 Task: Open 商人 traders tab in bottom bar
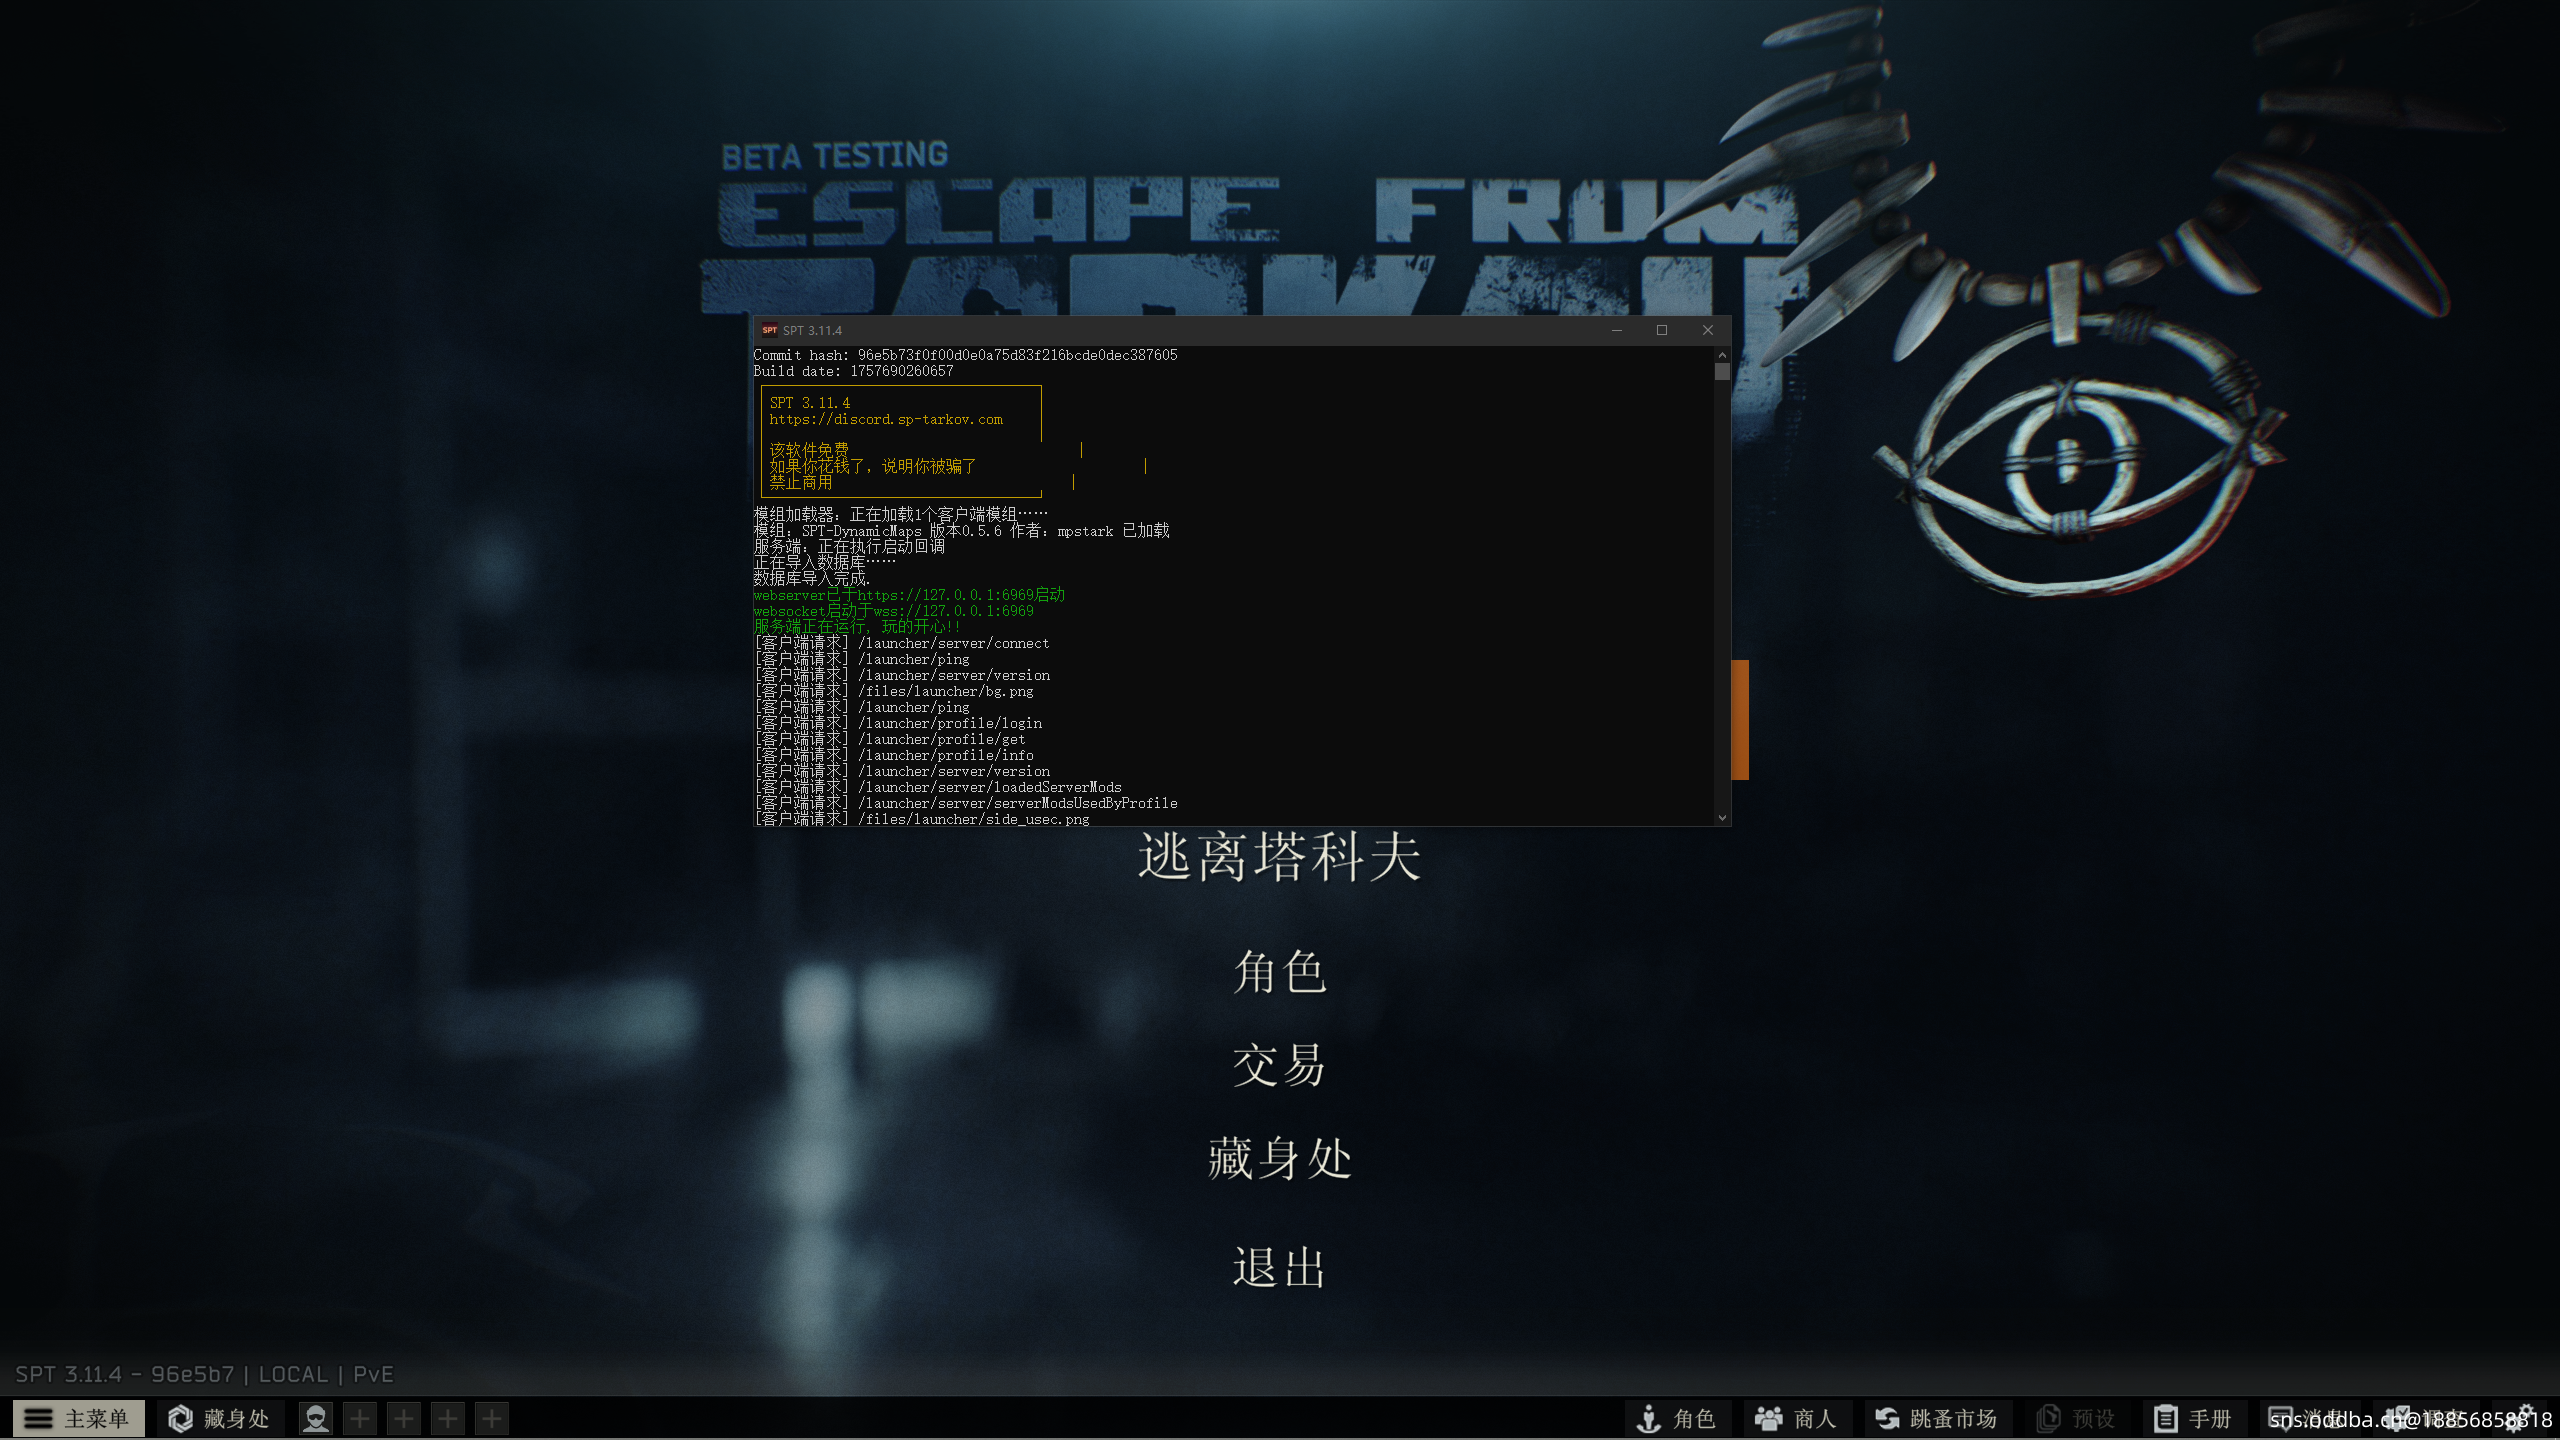[1796, 1418]
